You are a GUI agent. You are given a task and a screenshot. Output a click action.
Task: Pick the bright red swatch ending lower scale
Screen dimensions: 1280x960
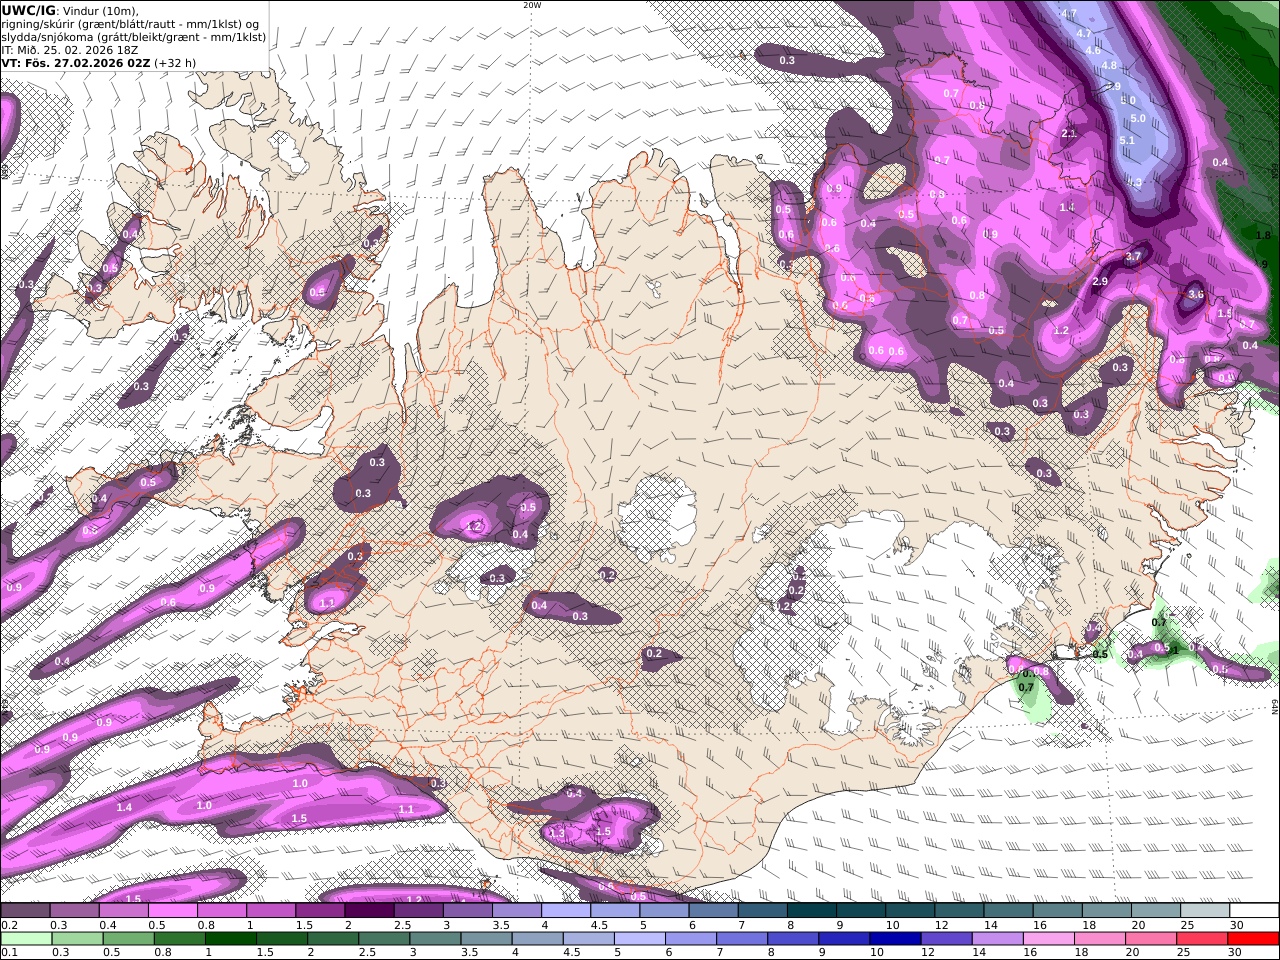coord(1252,939)
